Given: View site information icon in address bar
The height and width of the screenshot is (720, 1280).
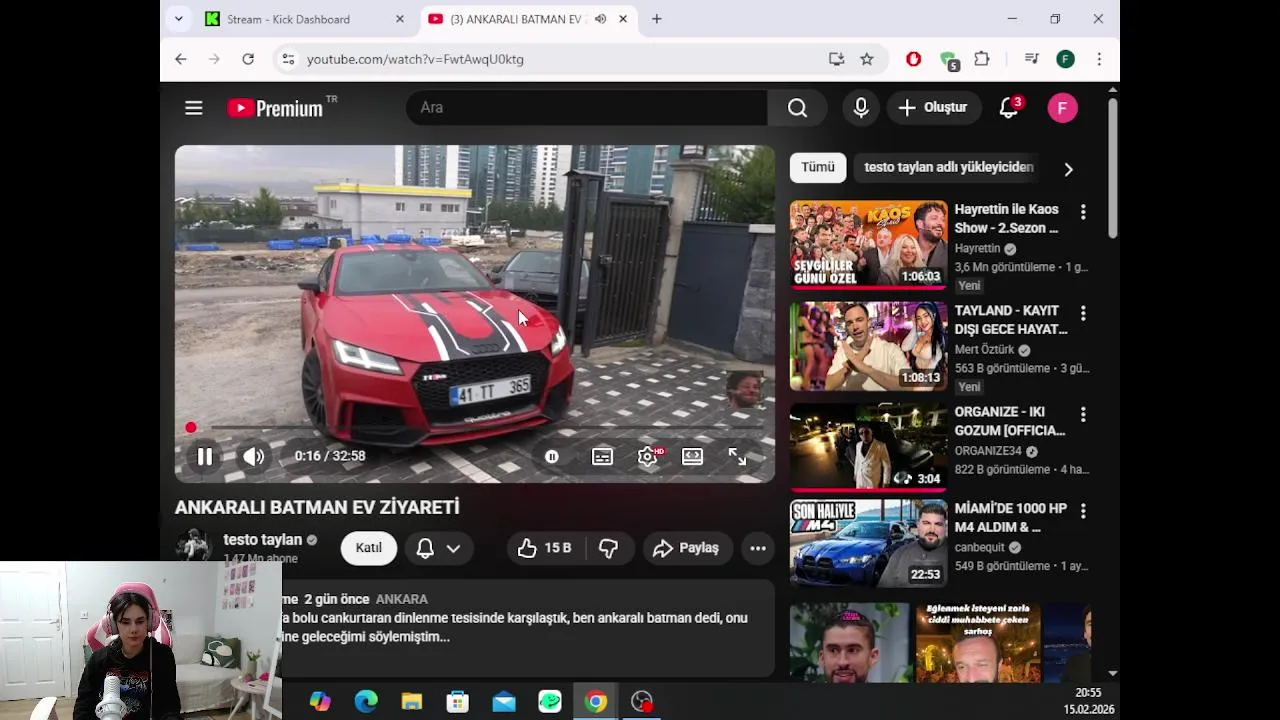Looking at the screenshot, I should [288, 59].
